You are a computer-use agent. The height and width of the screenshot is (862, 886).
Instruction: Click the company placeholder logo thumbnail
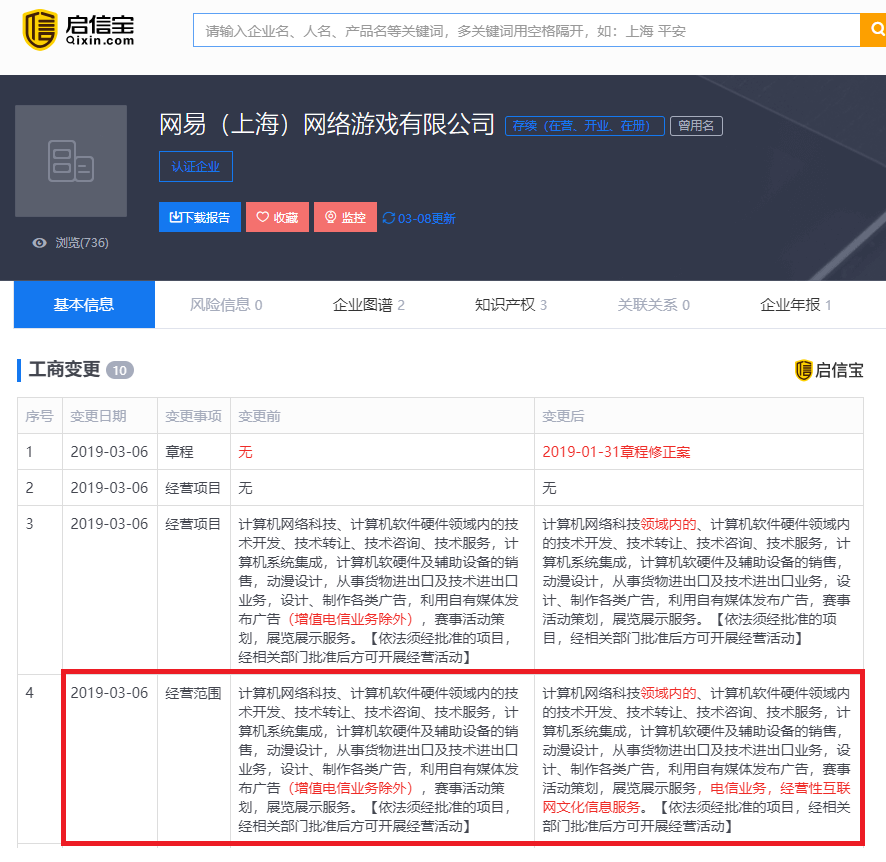pos(71,161)
